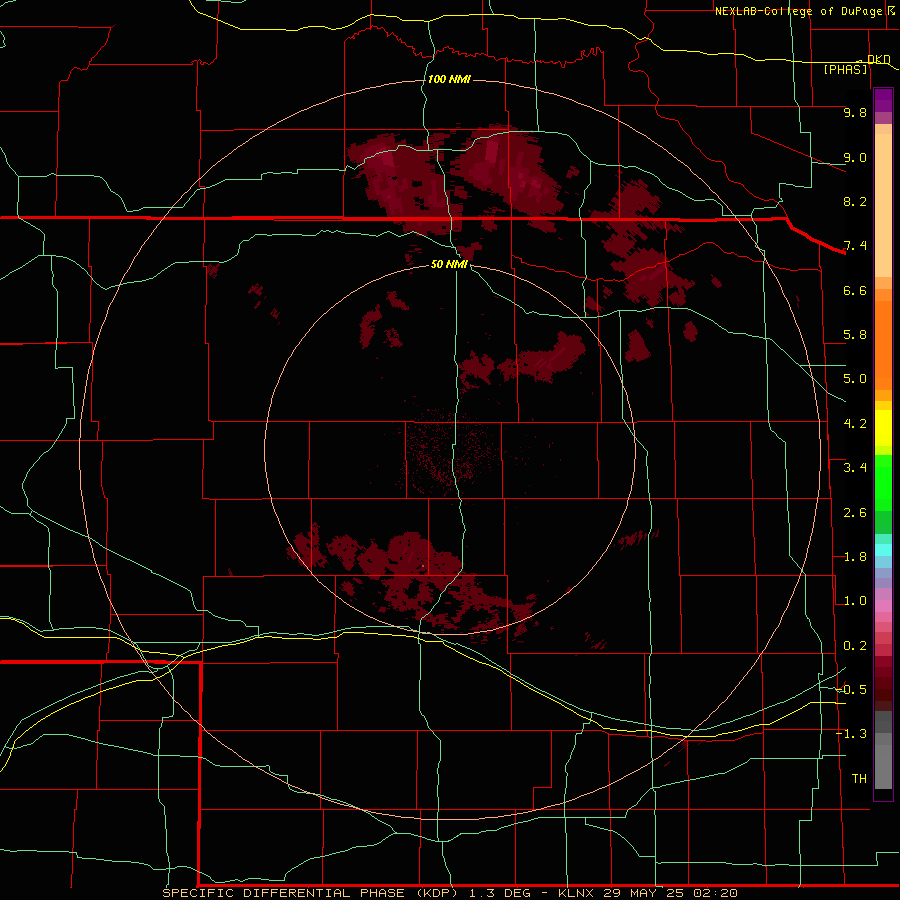Viewport: 900px width, 900px height.
Task: Click the cyan segment of the color bar
Action: (x=883, y=550)
